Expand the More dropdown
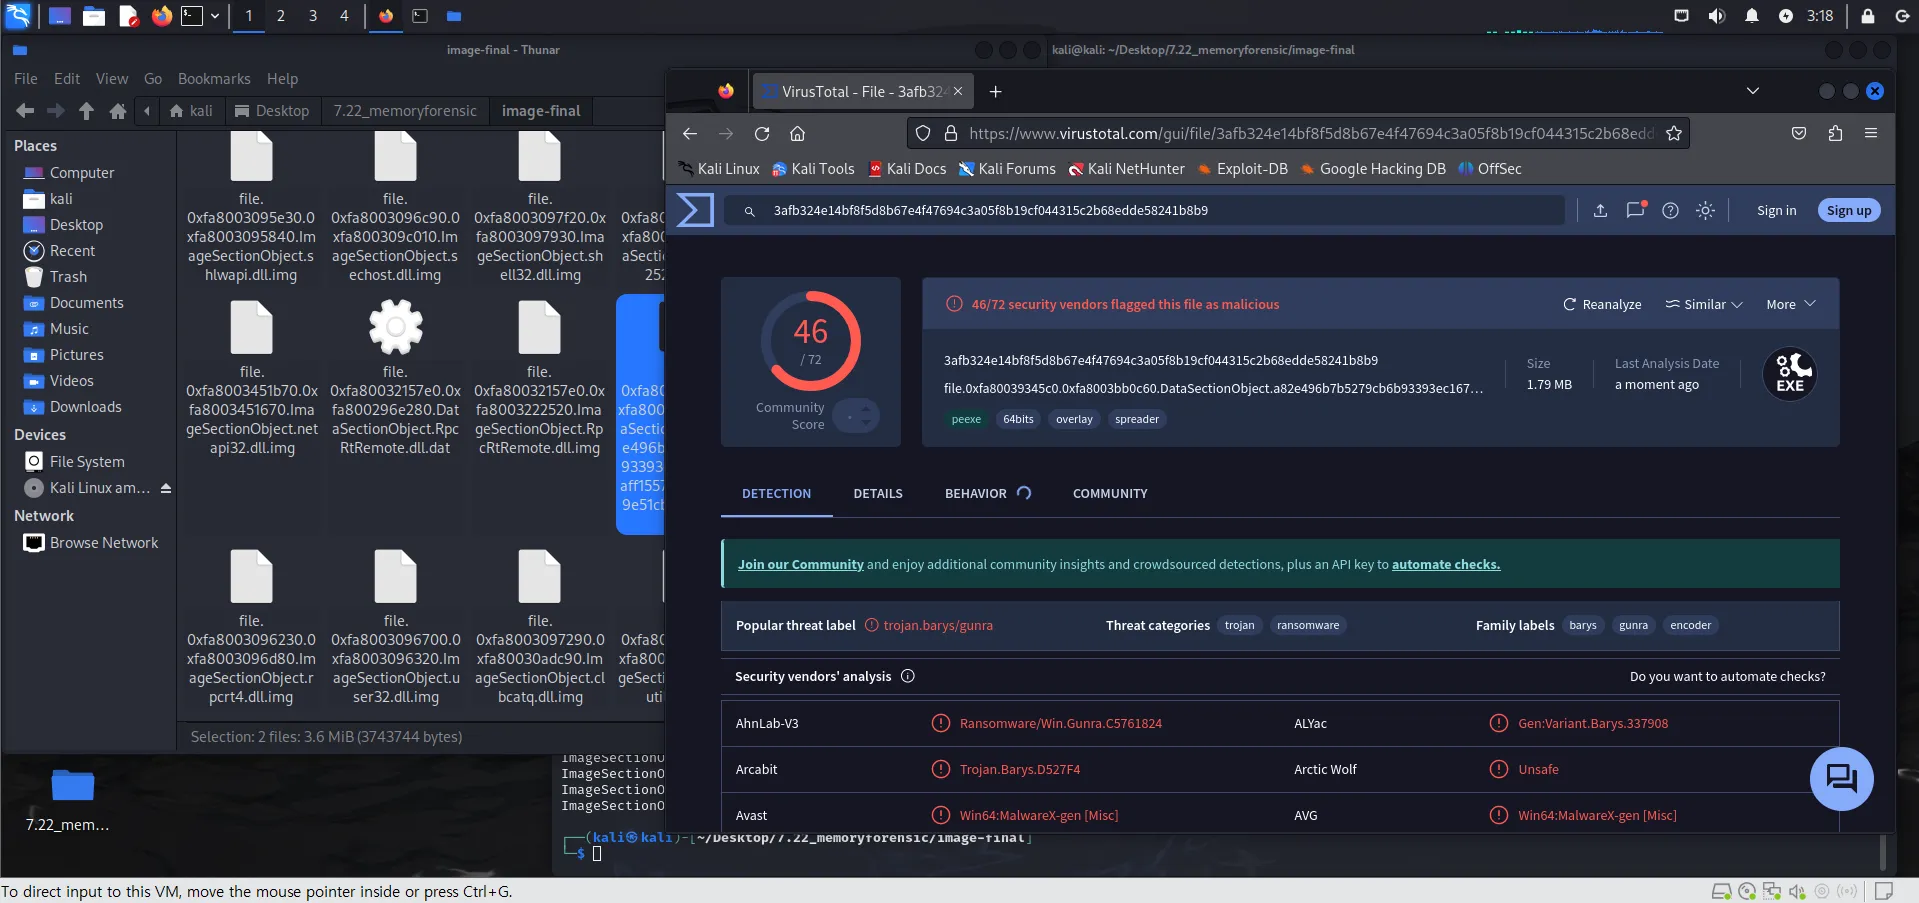 click(x=1791, y=304)
